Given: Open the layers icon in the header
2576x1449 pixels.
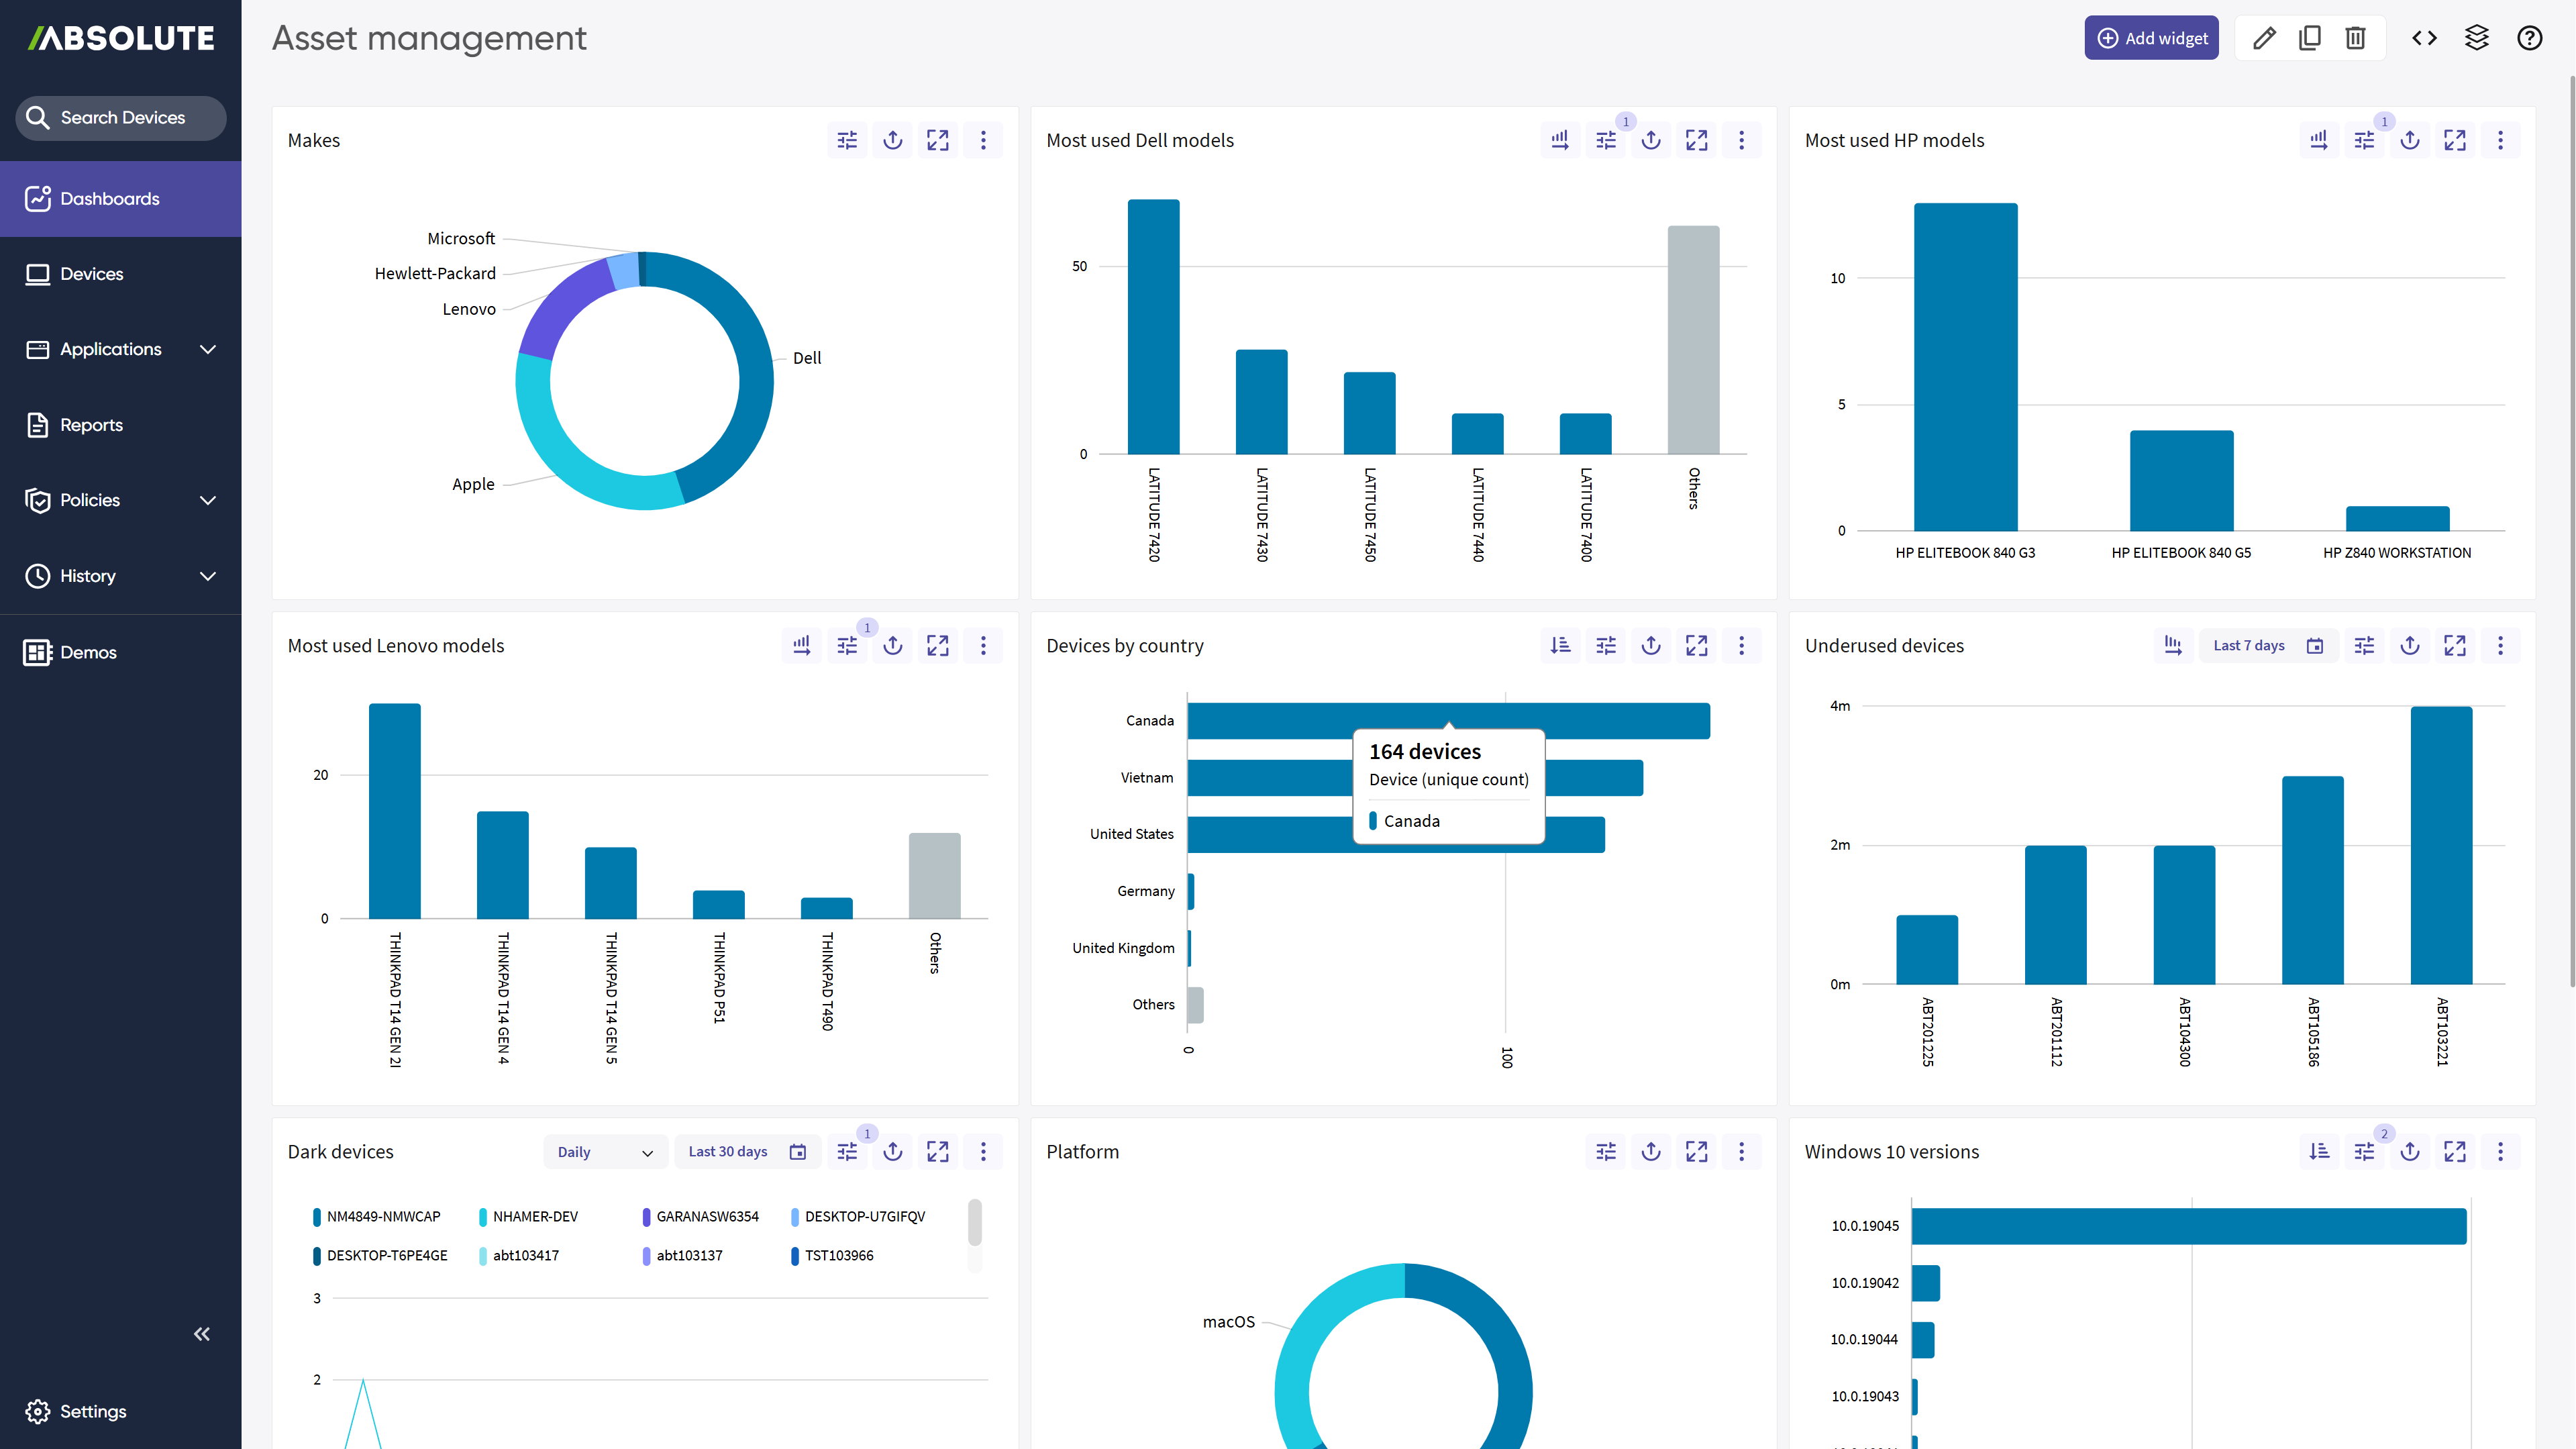Looking at the screenshot, I should [2477, 38].
